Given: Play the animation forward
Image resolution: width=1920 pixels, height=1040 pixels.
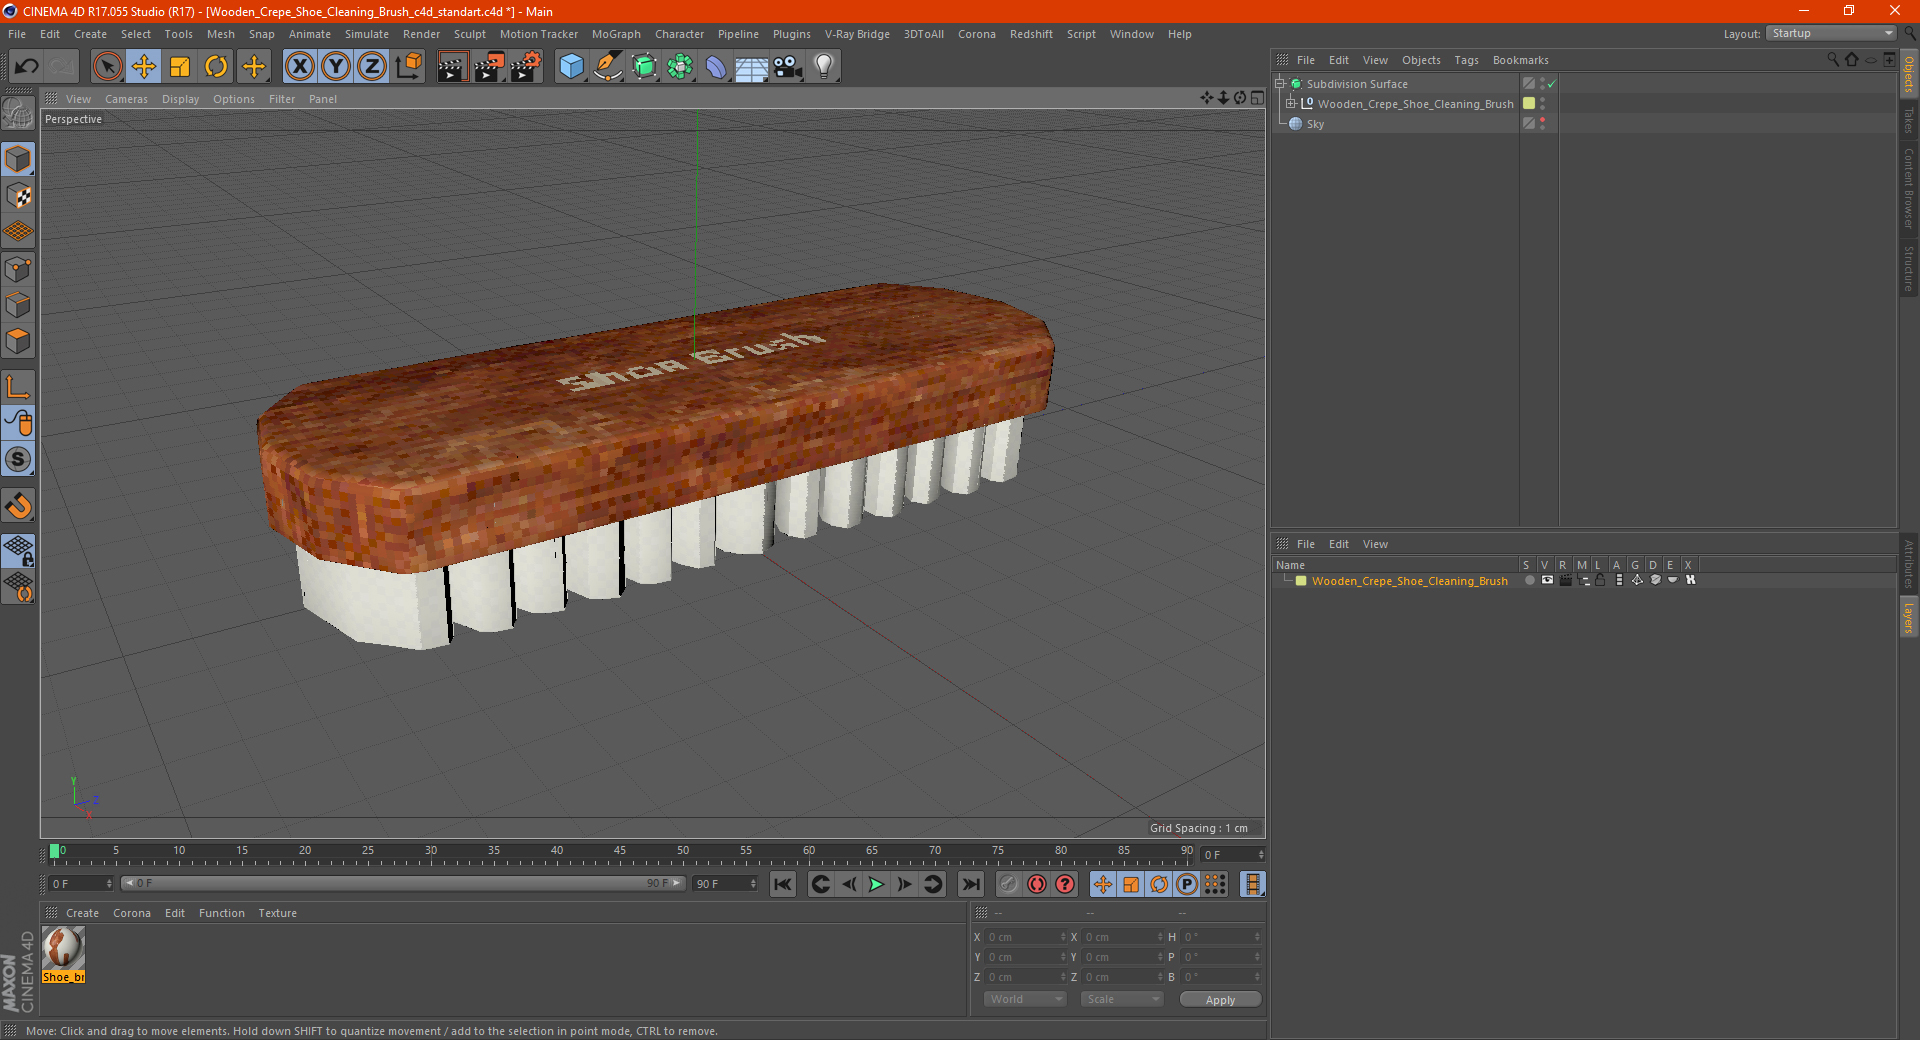Looking at the screenshot, I should tap(876, 884).
